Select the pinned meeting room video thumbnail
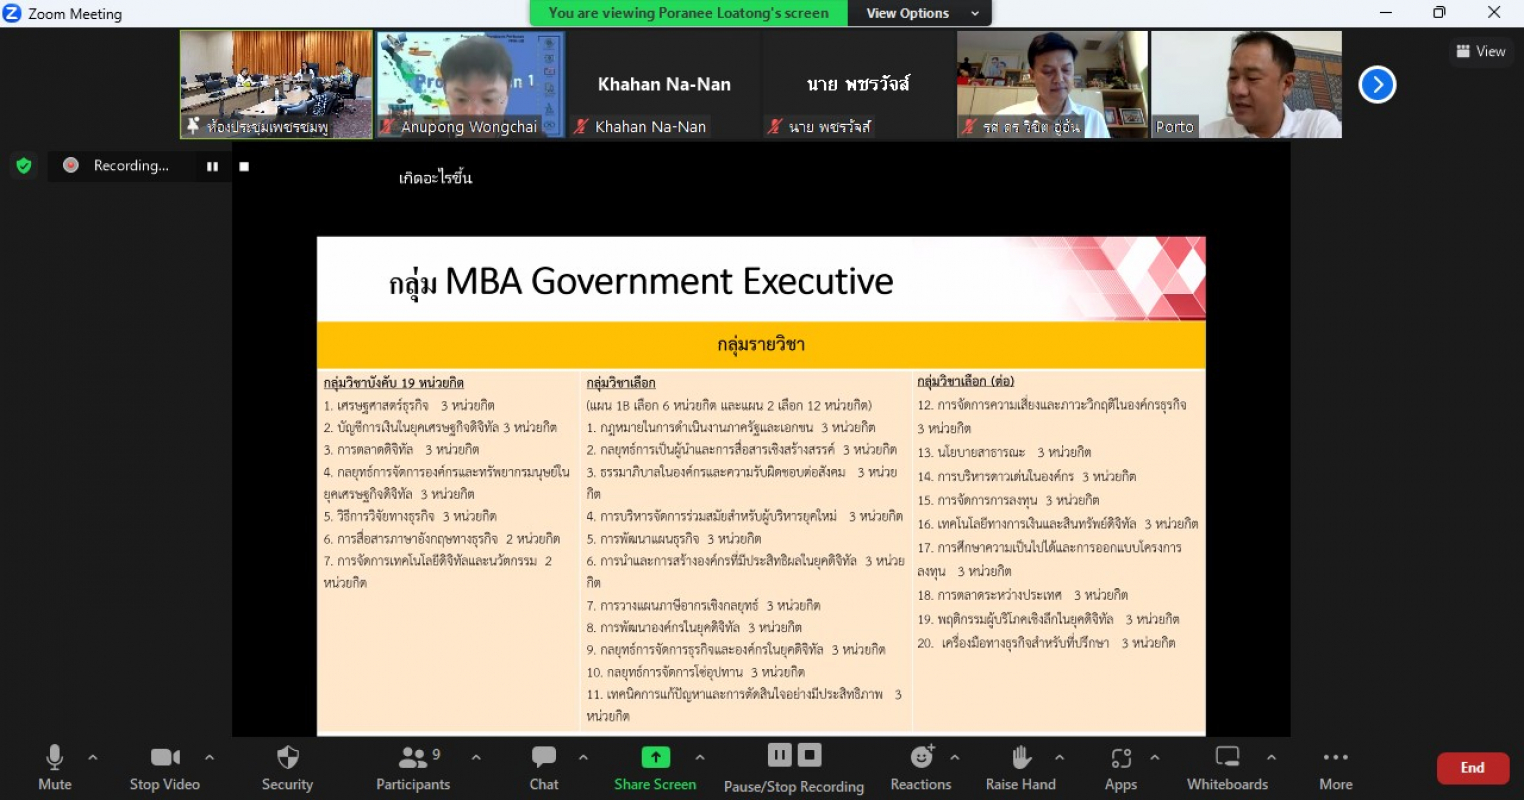Image resolution: width=1524 pixels, height=800 pixels. [x=276, y=84]
